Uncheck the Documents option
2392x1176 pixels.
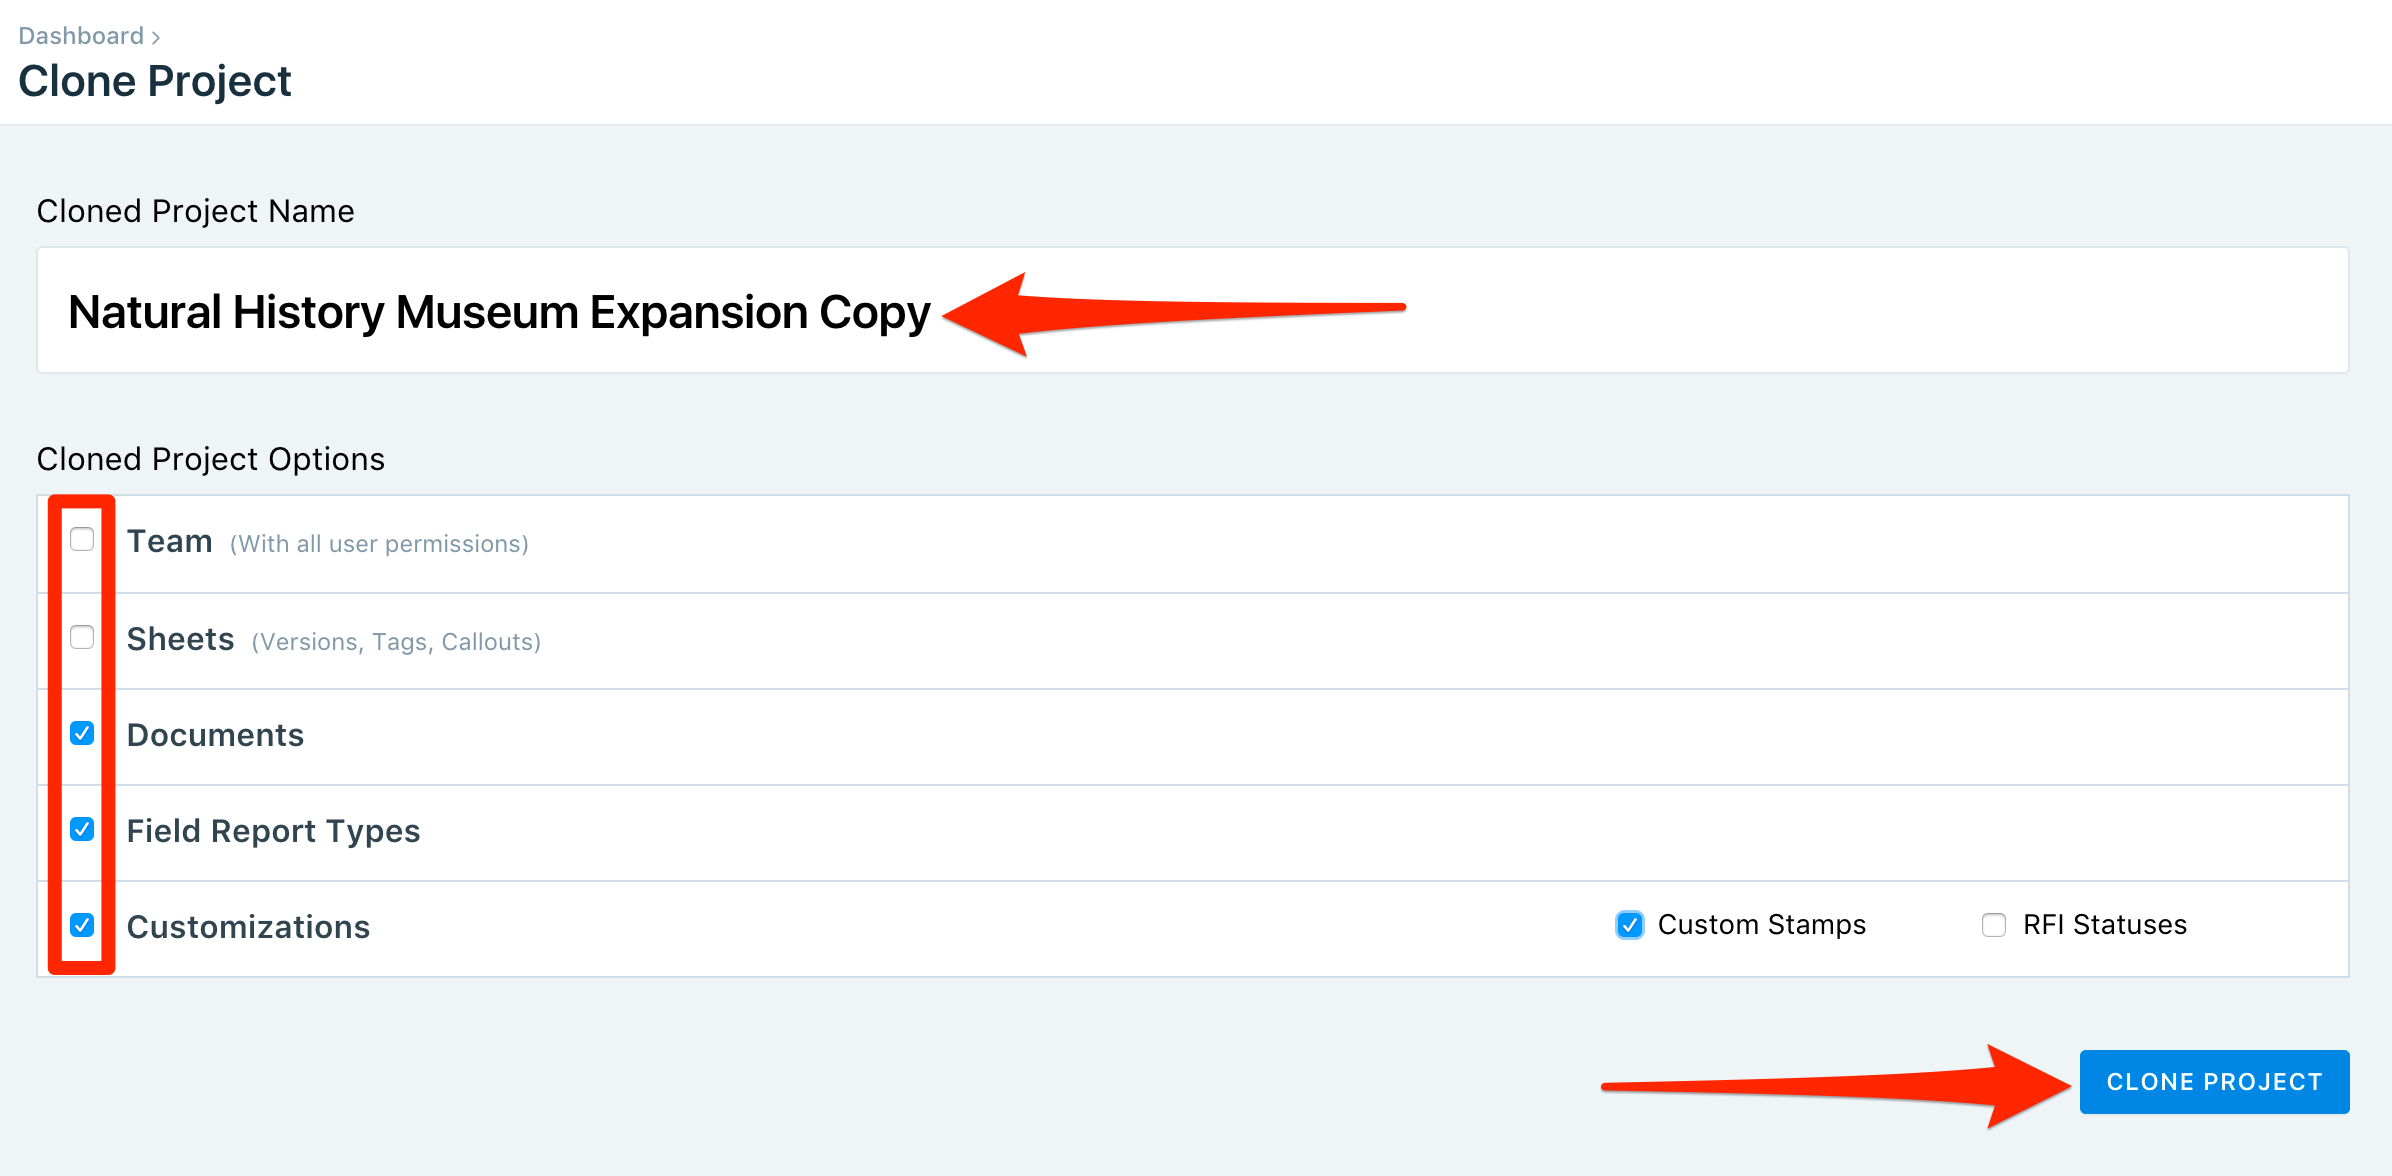[x=81, y=732]
